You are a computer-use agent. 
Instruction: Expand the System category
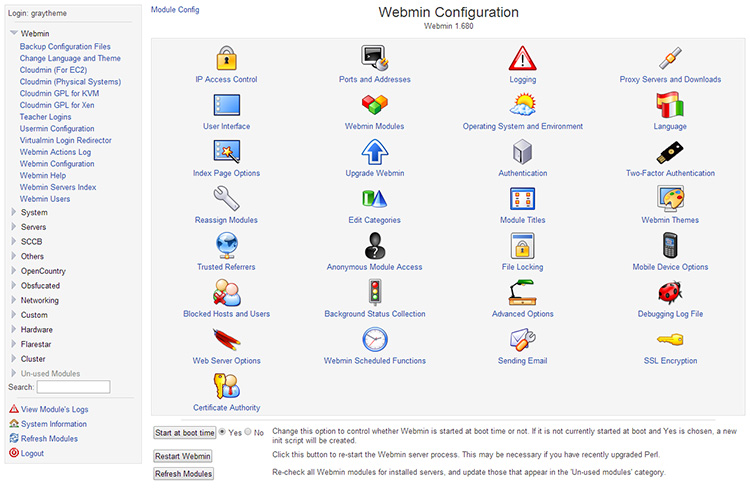pos(14,212)
